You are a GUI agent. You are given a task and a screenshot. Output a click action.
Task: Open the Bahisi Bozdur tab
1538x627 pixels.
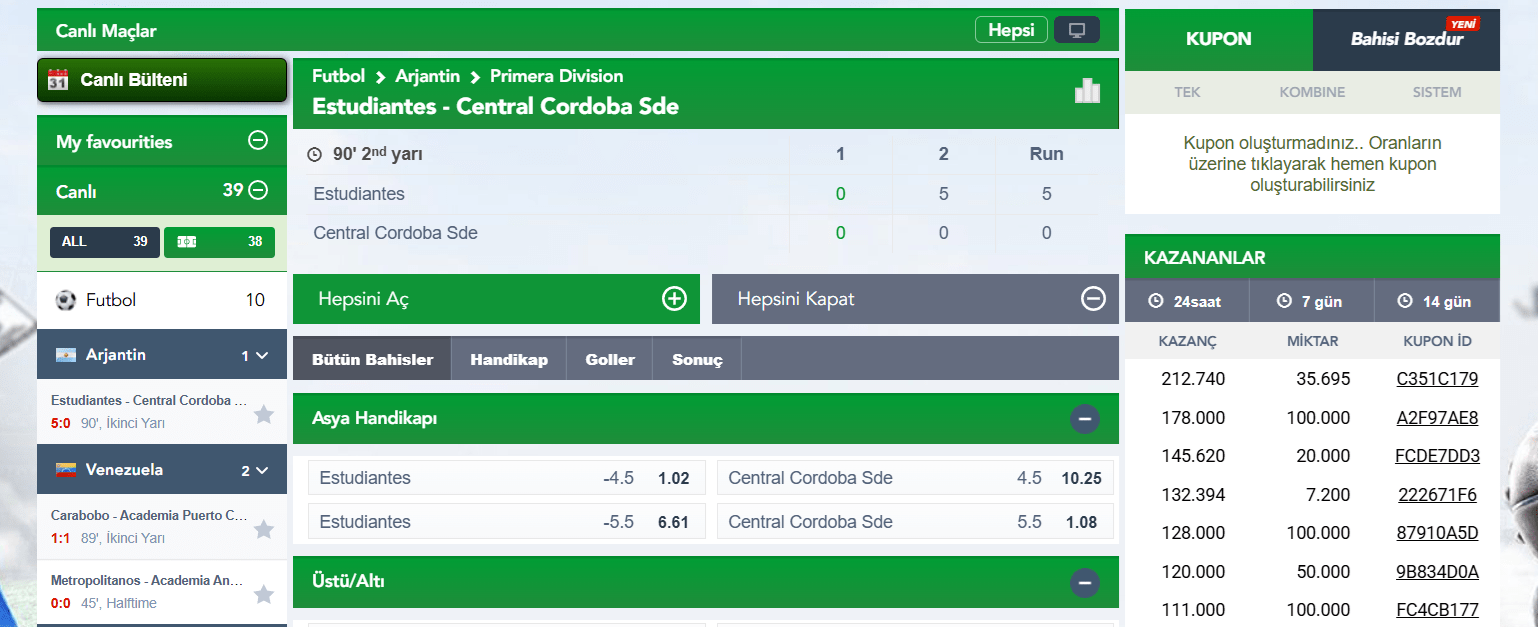[x=1406, y=40]
